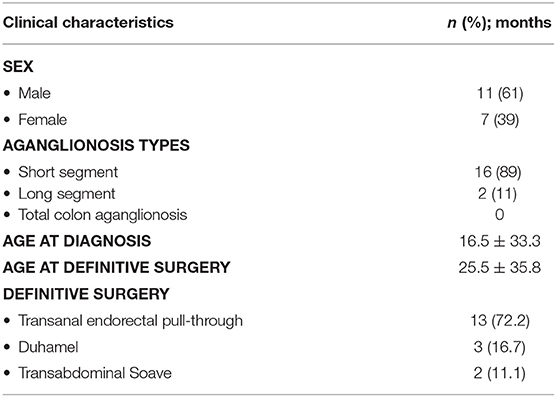Click the Total colon aganglionosis label

[x=103, y=215]
